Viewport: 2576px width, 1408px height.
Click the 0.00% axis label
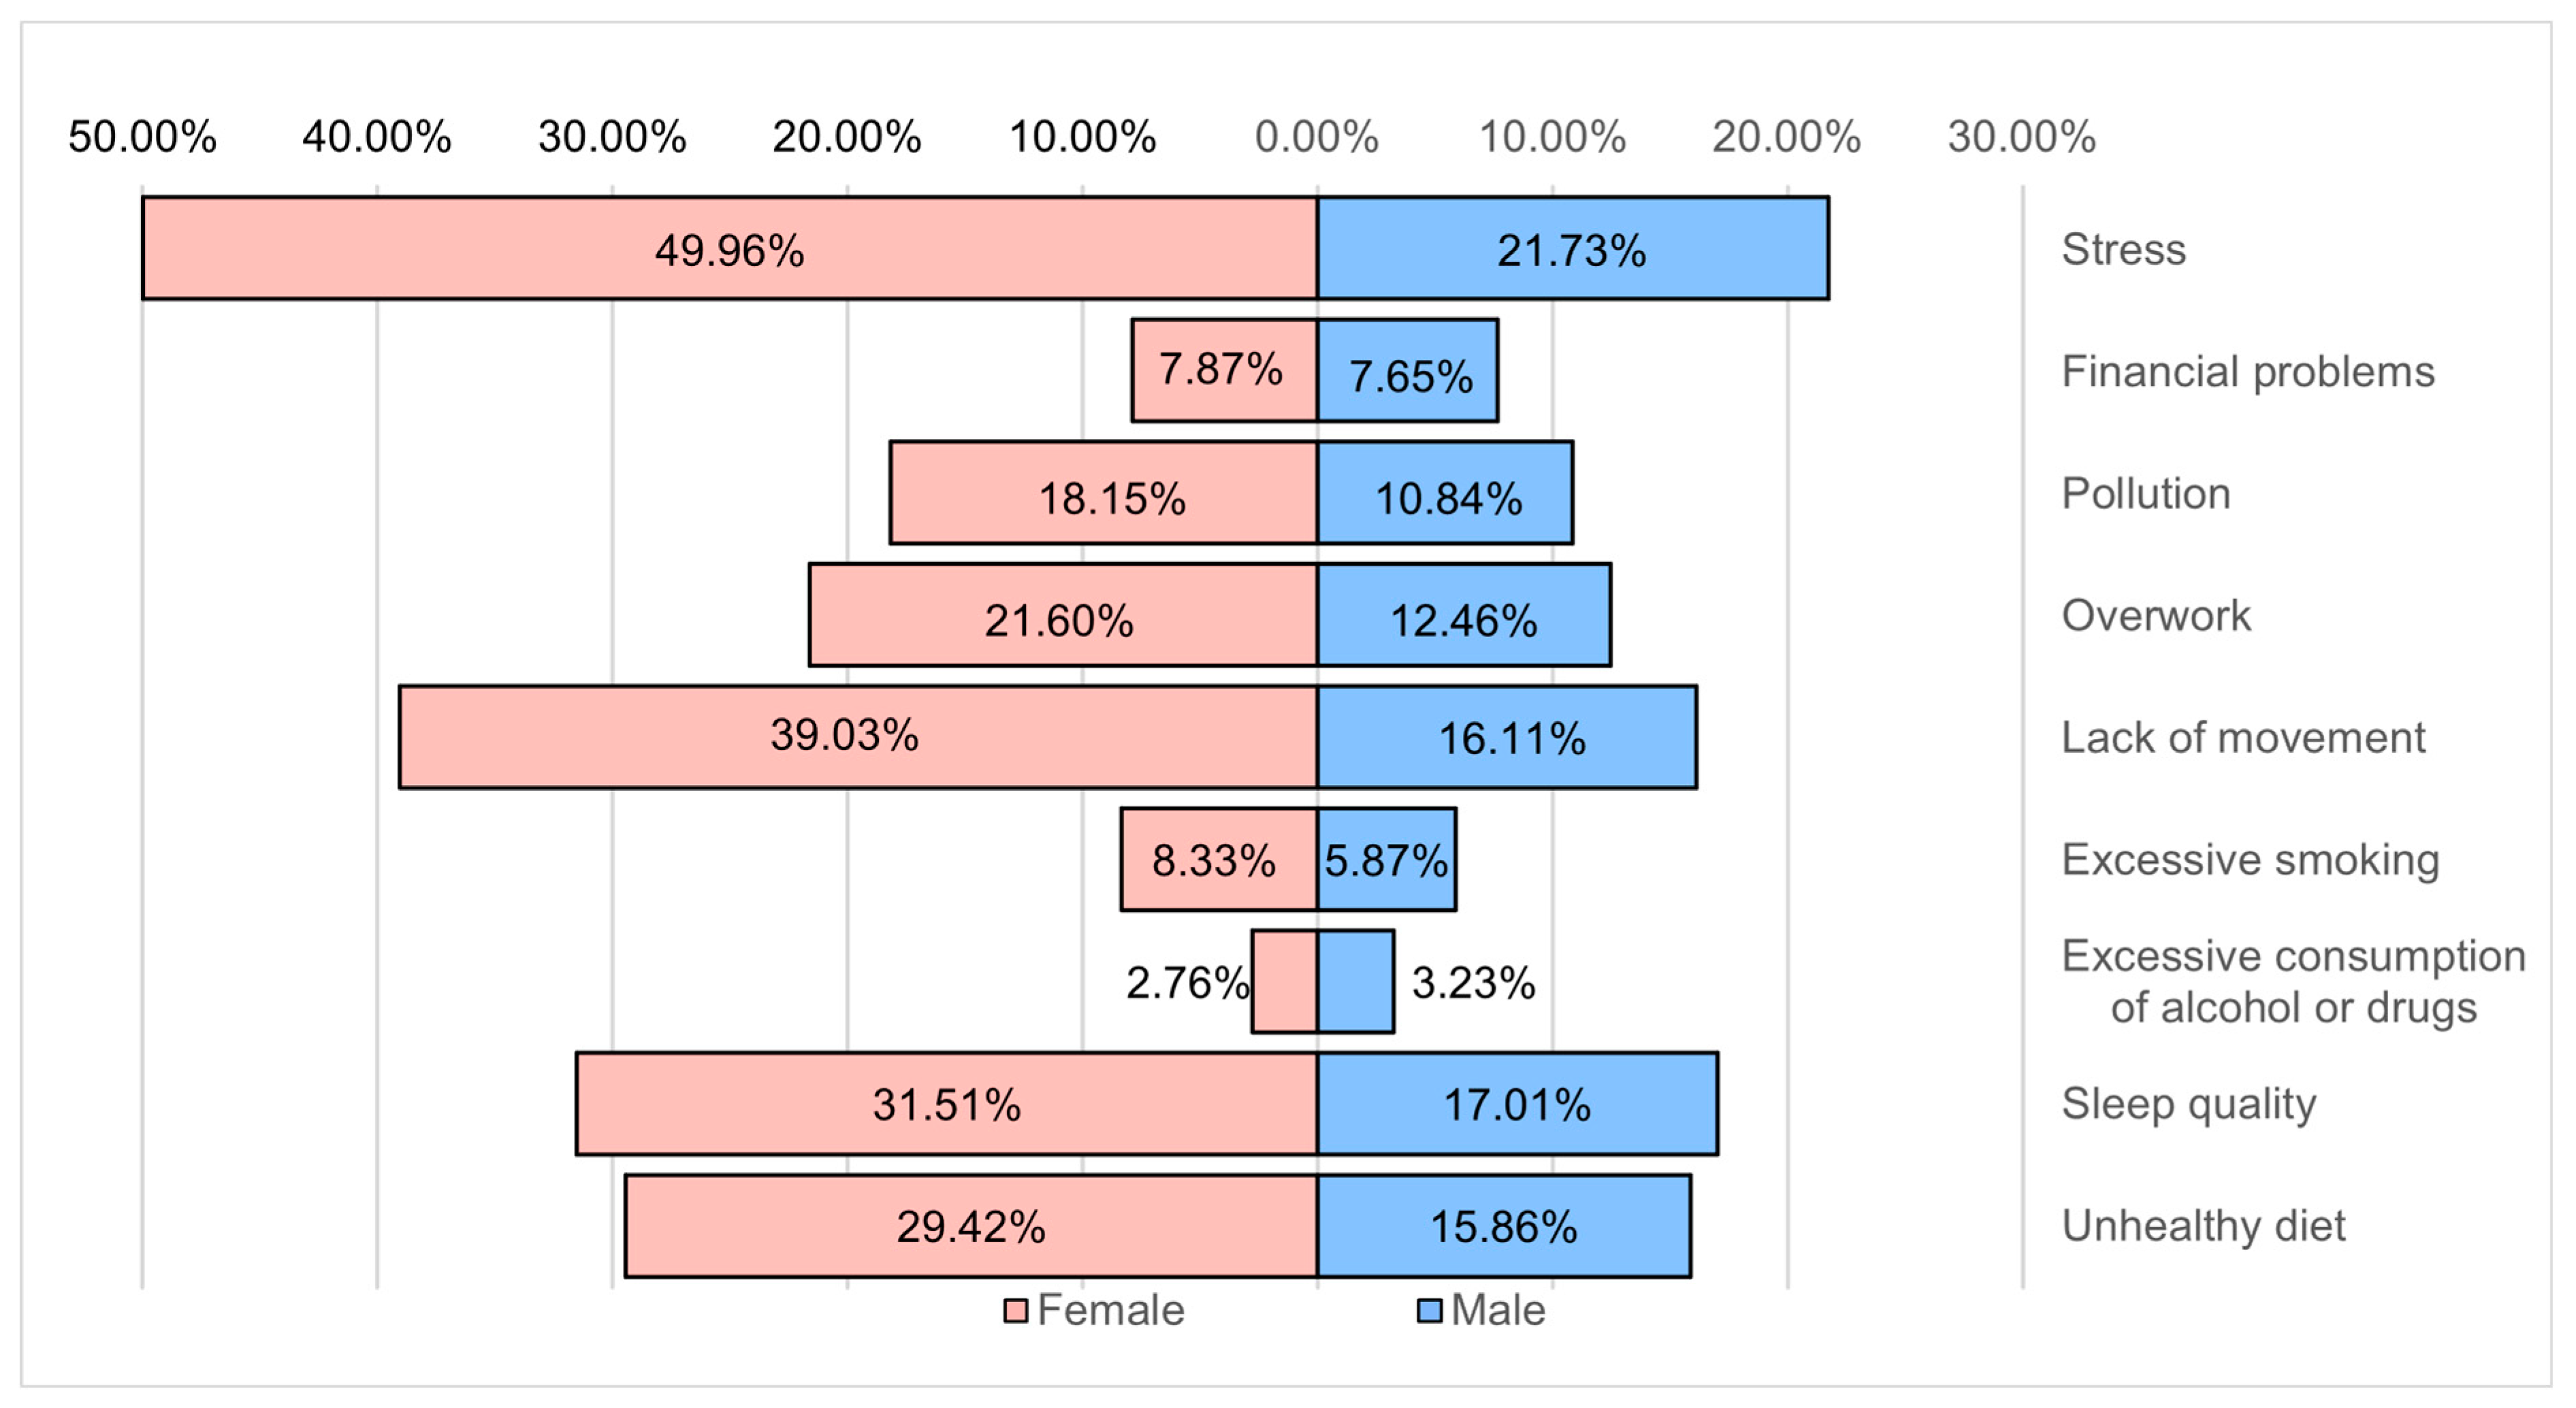tap(1316, 137)
